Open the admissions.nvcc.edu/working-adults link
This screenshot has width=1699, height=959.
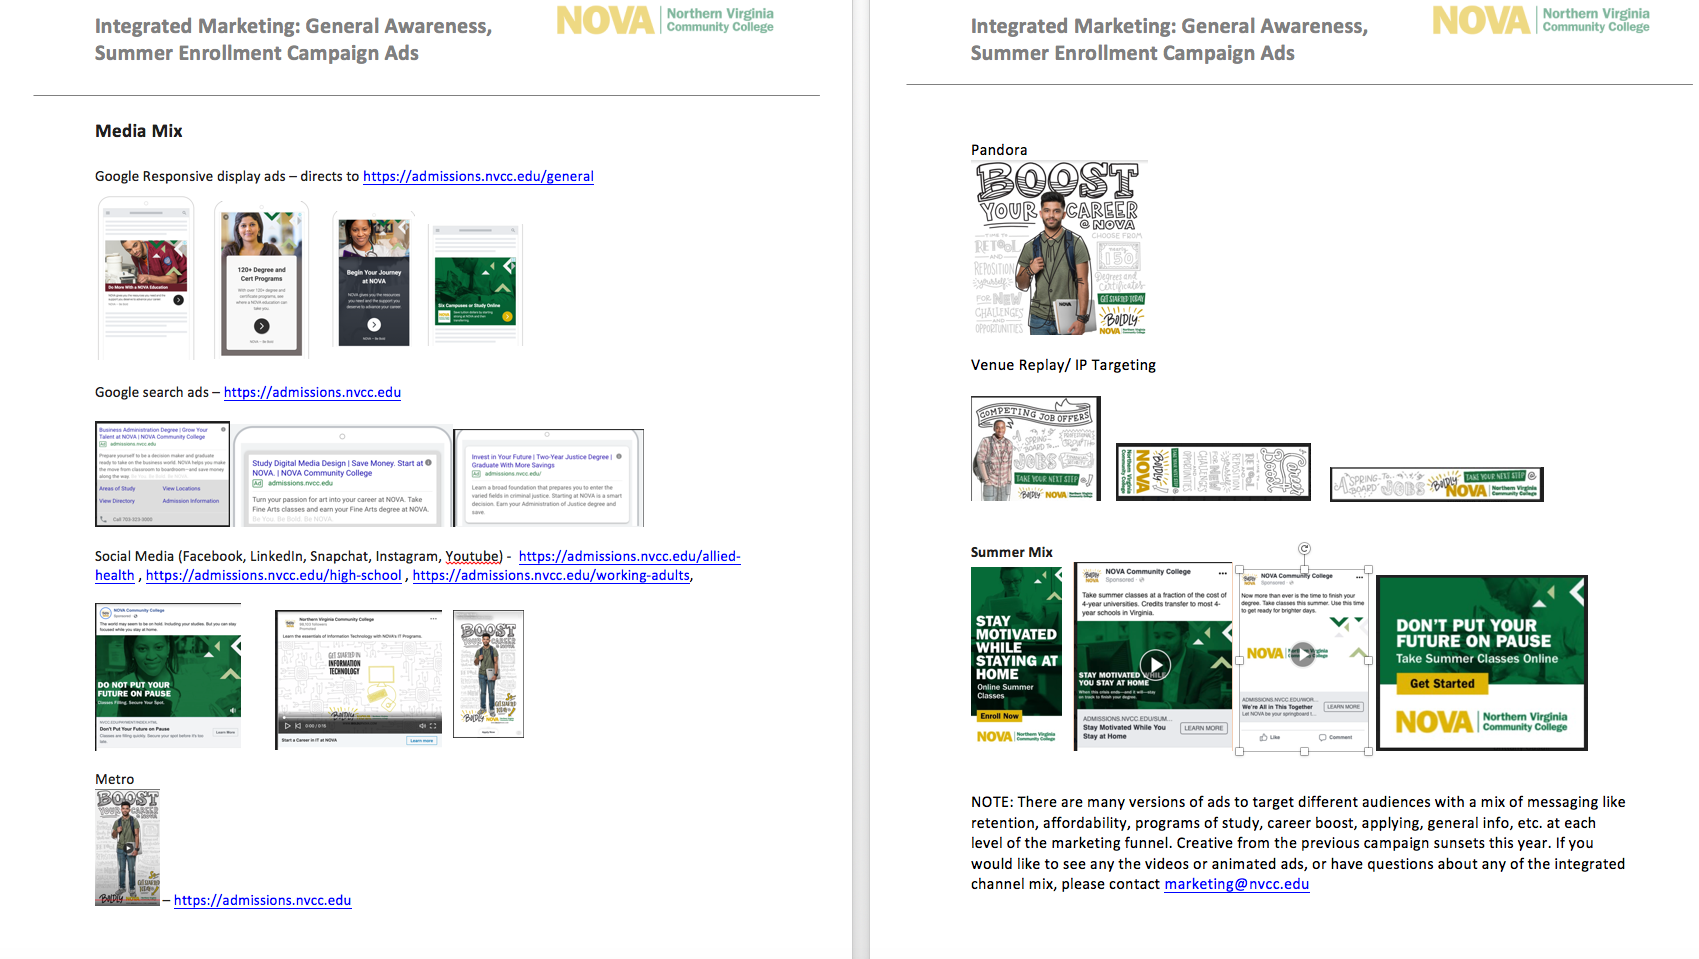click(x=551, y=575)
